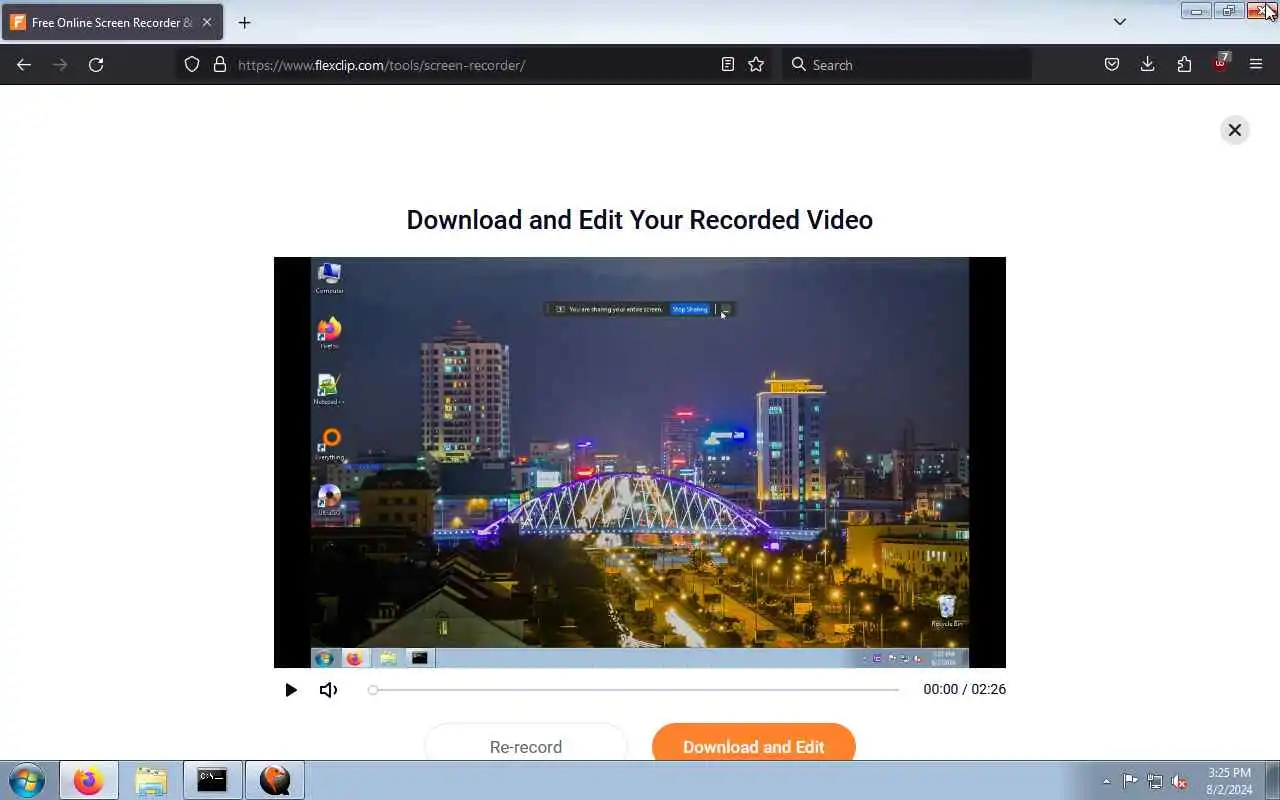Open Windows Explorer from taskbar

click(151, 780)
